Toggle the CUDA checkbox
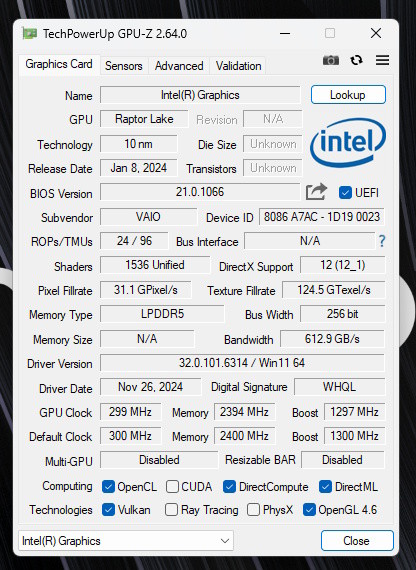This screenshot has height=570, width=416. 172,486
